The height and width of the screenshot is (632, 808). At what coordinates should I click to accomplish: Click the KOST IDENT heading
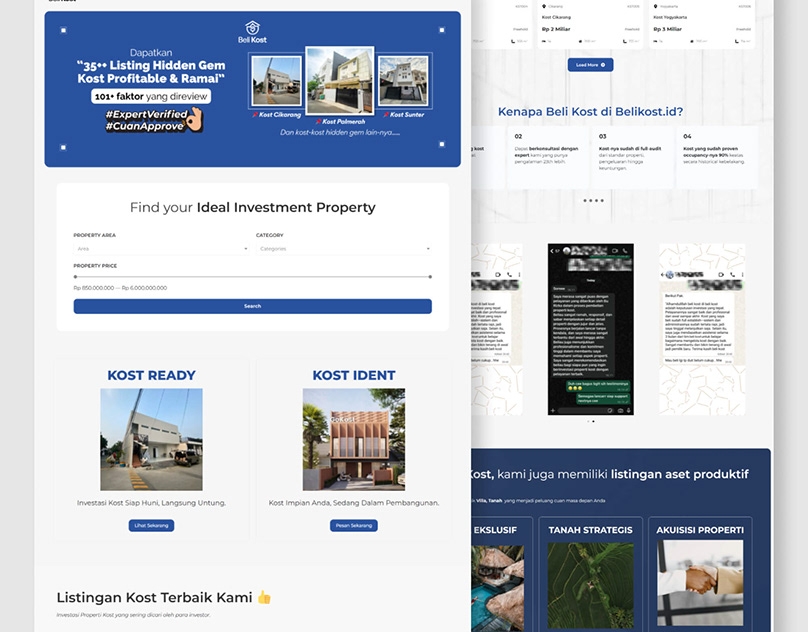[354, 375]
